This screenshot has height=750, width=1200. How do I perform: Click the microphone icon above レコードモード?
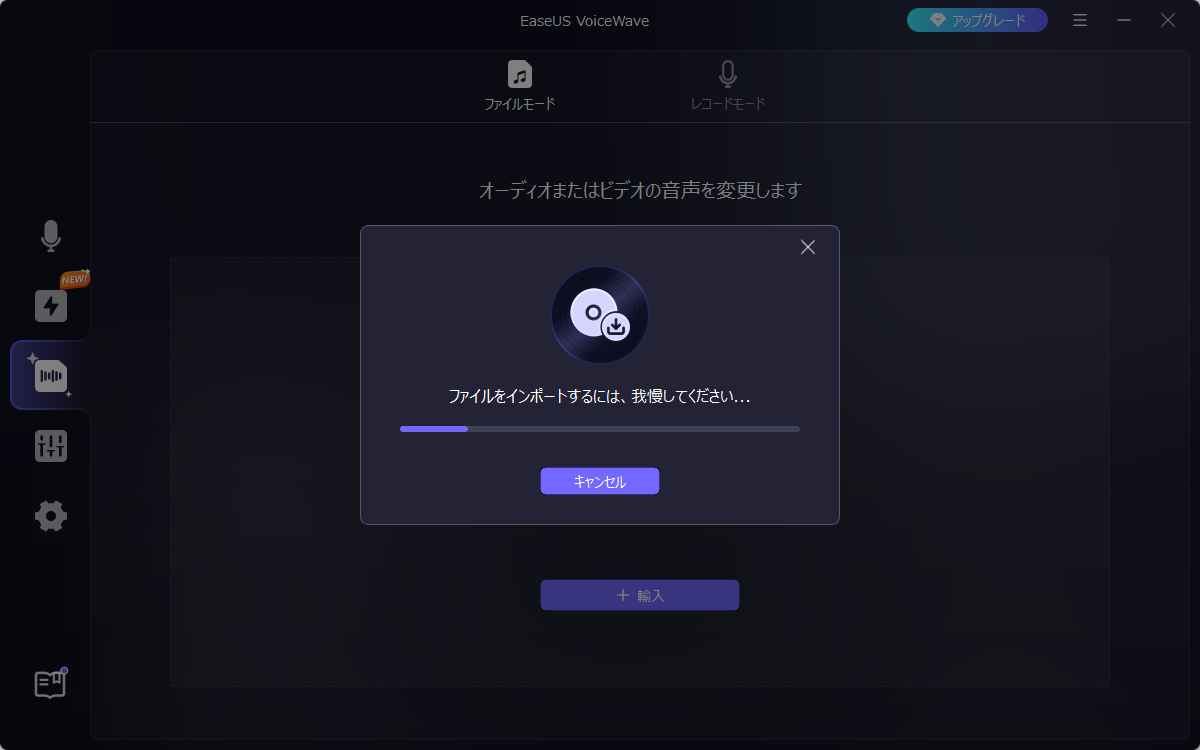coord(727,74)
